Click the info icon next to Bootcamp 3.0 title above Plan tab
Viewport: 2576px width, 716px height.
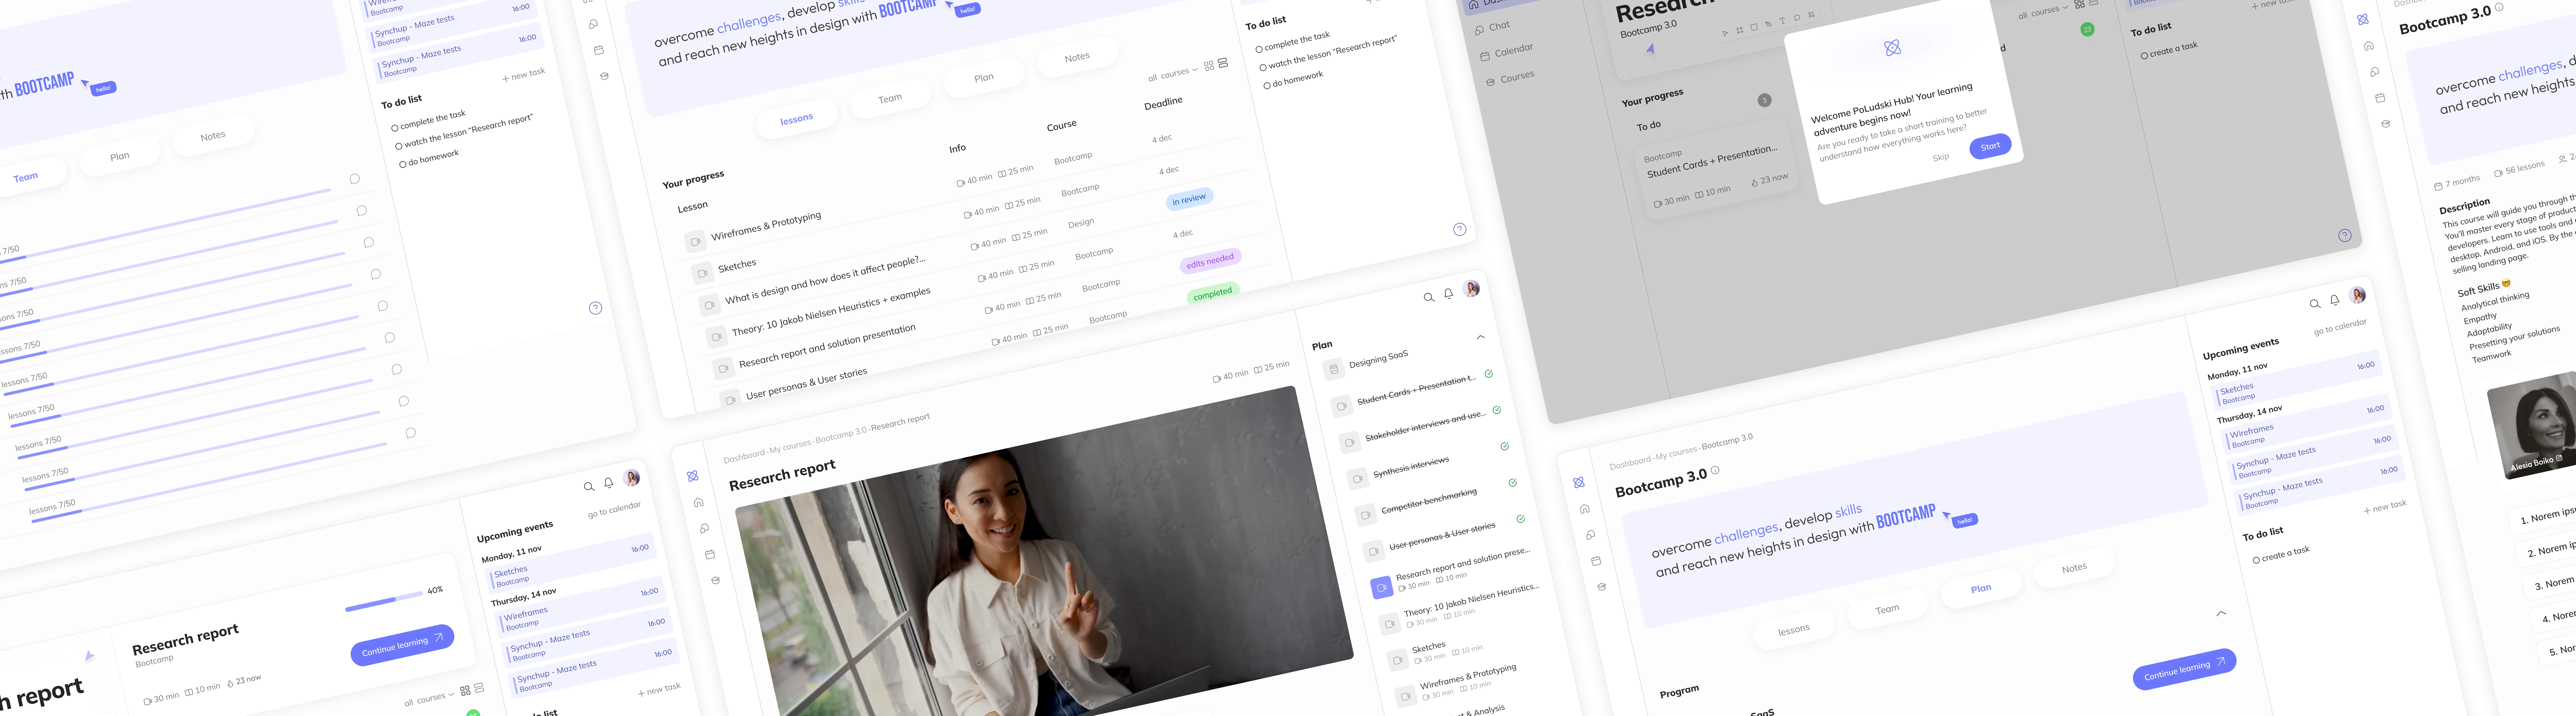(1715, 470)
